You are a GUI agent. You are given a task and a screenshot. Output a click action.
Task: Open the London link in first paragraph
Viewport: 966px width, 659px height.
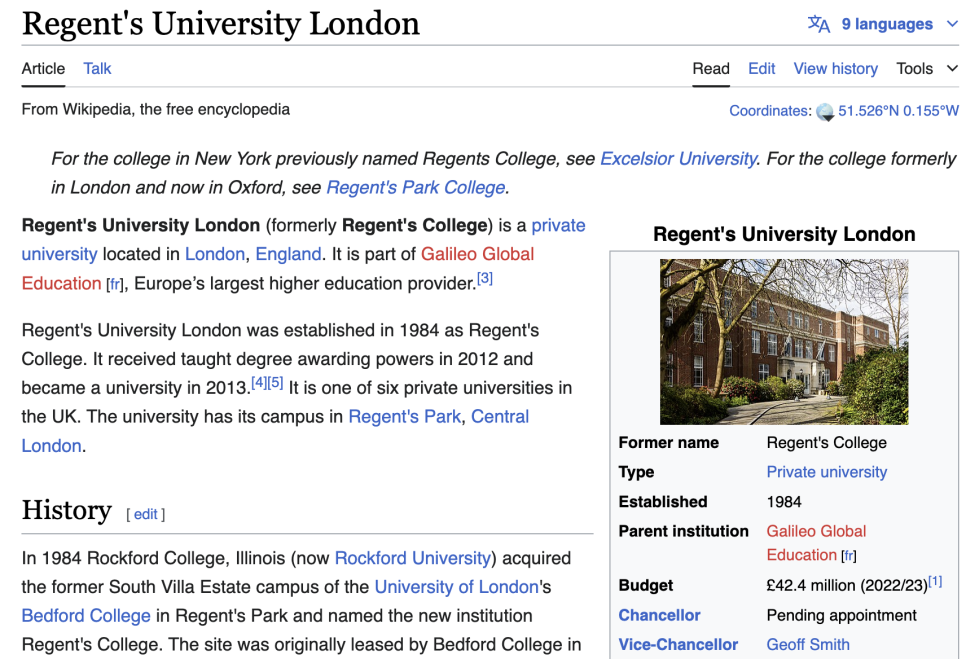coord(214,254)
